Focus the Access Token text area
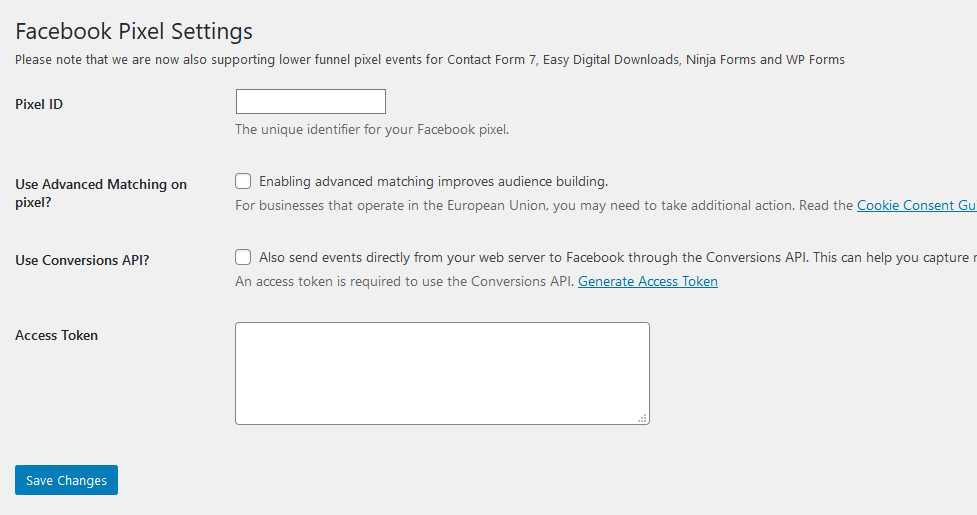This screenshot has height=515, width=977. tap(442, 374)
